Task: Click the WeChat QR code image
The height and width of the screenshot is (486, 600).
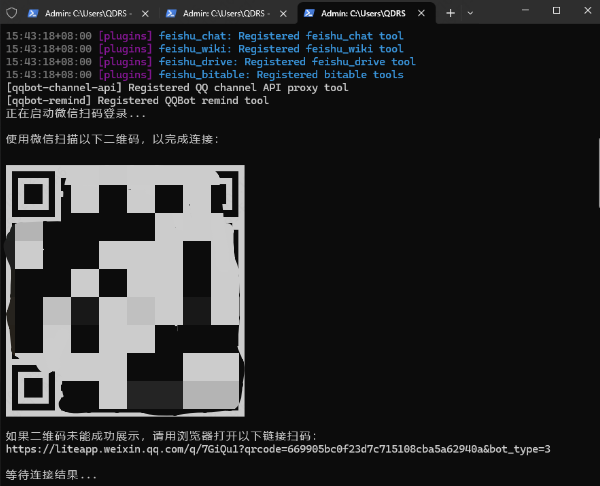Action: (x=125, y=290)
